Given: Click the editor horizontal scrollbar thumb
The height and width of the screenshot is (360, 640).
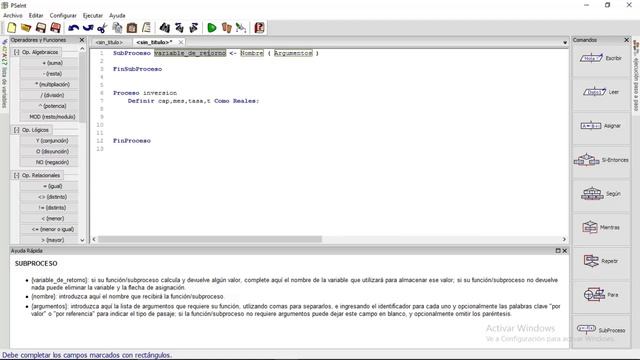Looking at the screenshot, I should coord(210,239).
